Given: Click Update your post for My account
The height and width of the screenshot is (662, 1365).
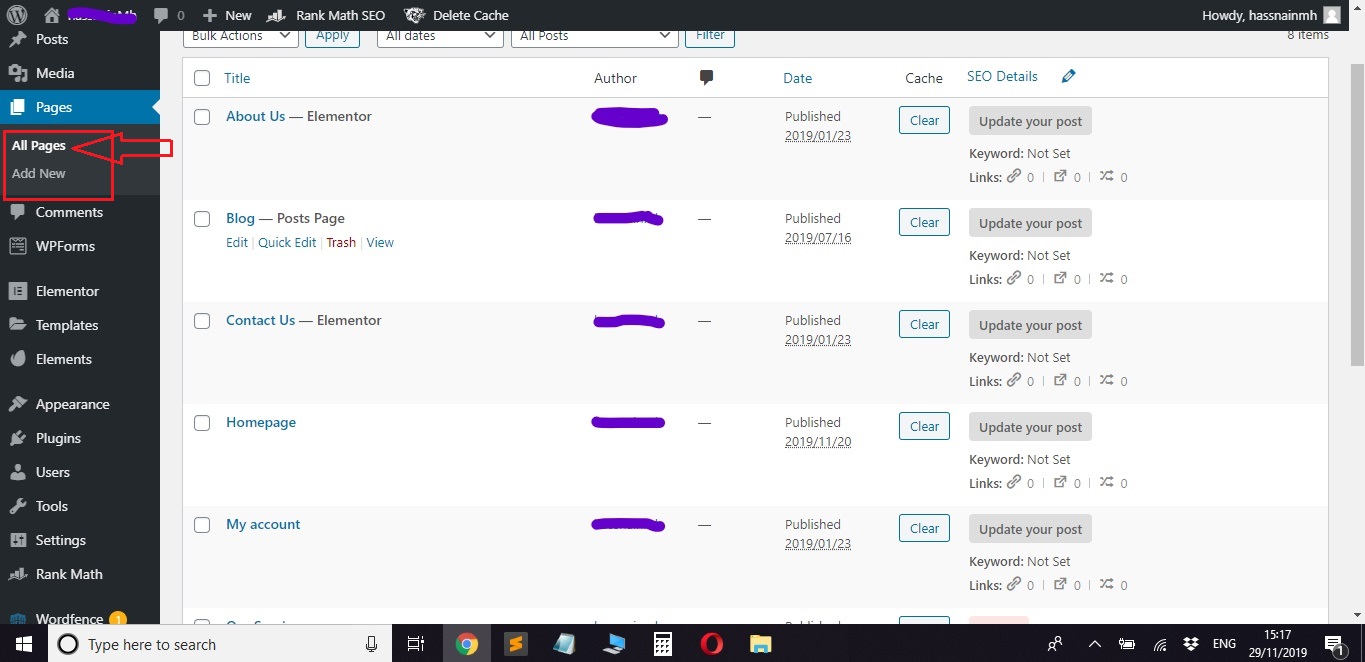Looking at the screenshot, I should pyautogui.click(x=1030, y=529).
